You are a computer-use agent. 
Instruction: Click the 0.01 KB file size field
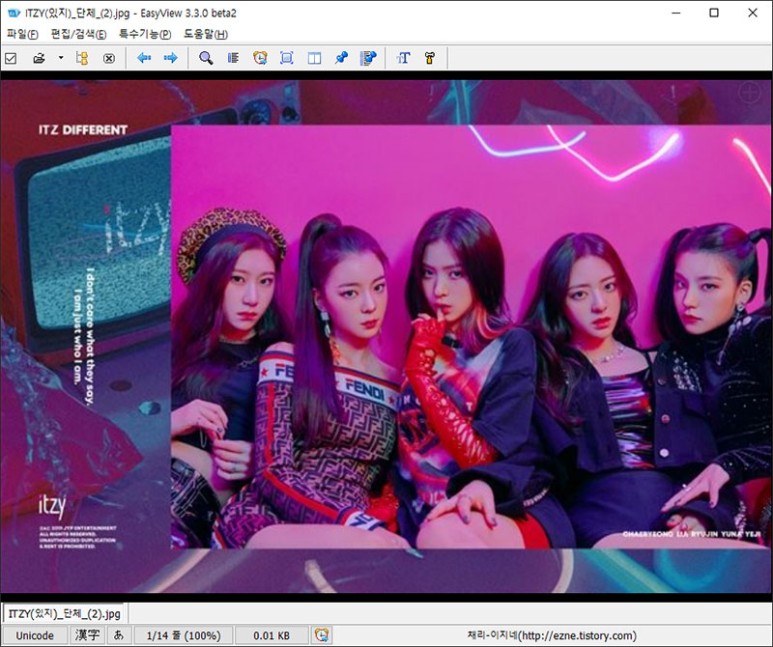272,635
